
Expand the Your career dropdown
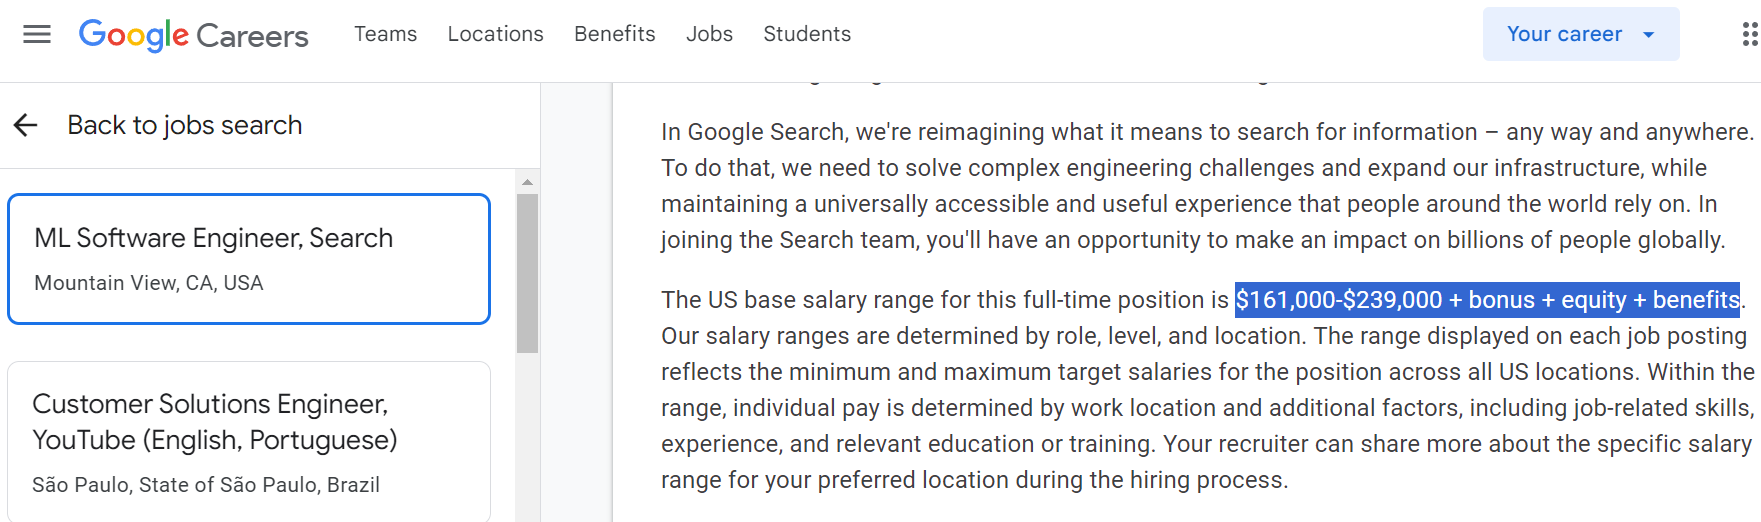pos(1580,34)
